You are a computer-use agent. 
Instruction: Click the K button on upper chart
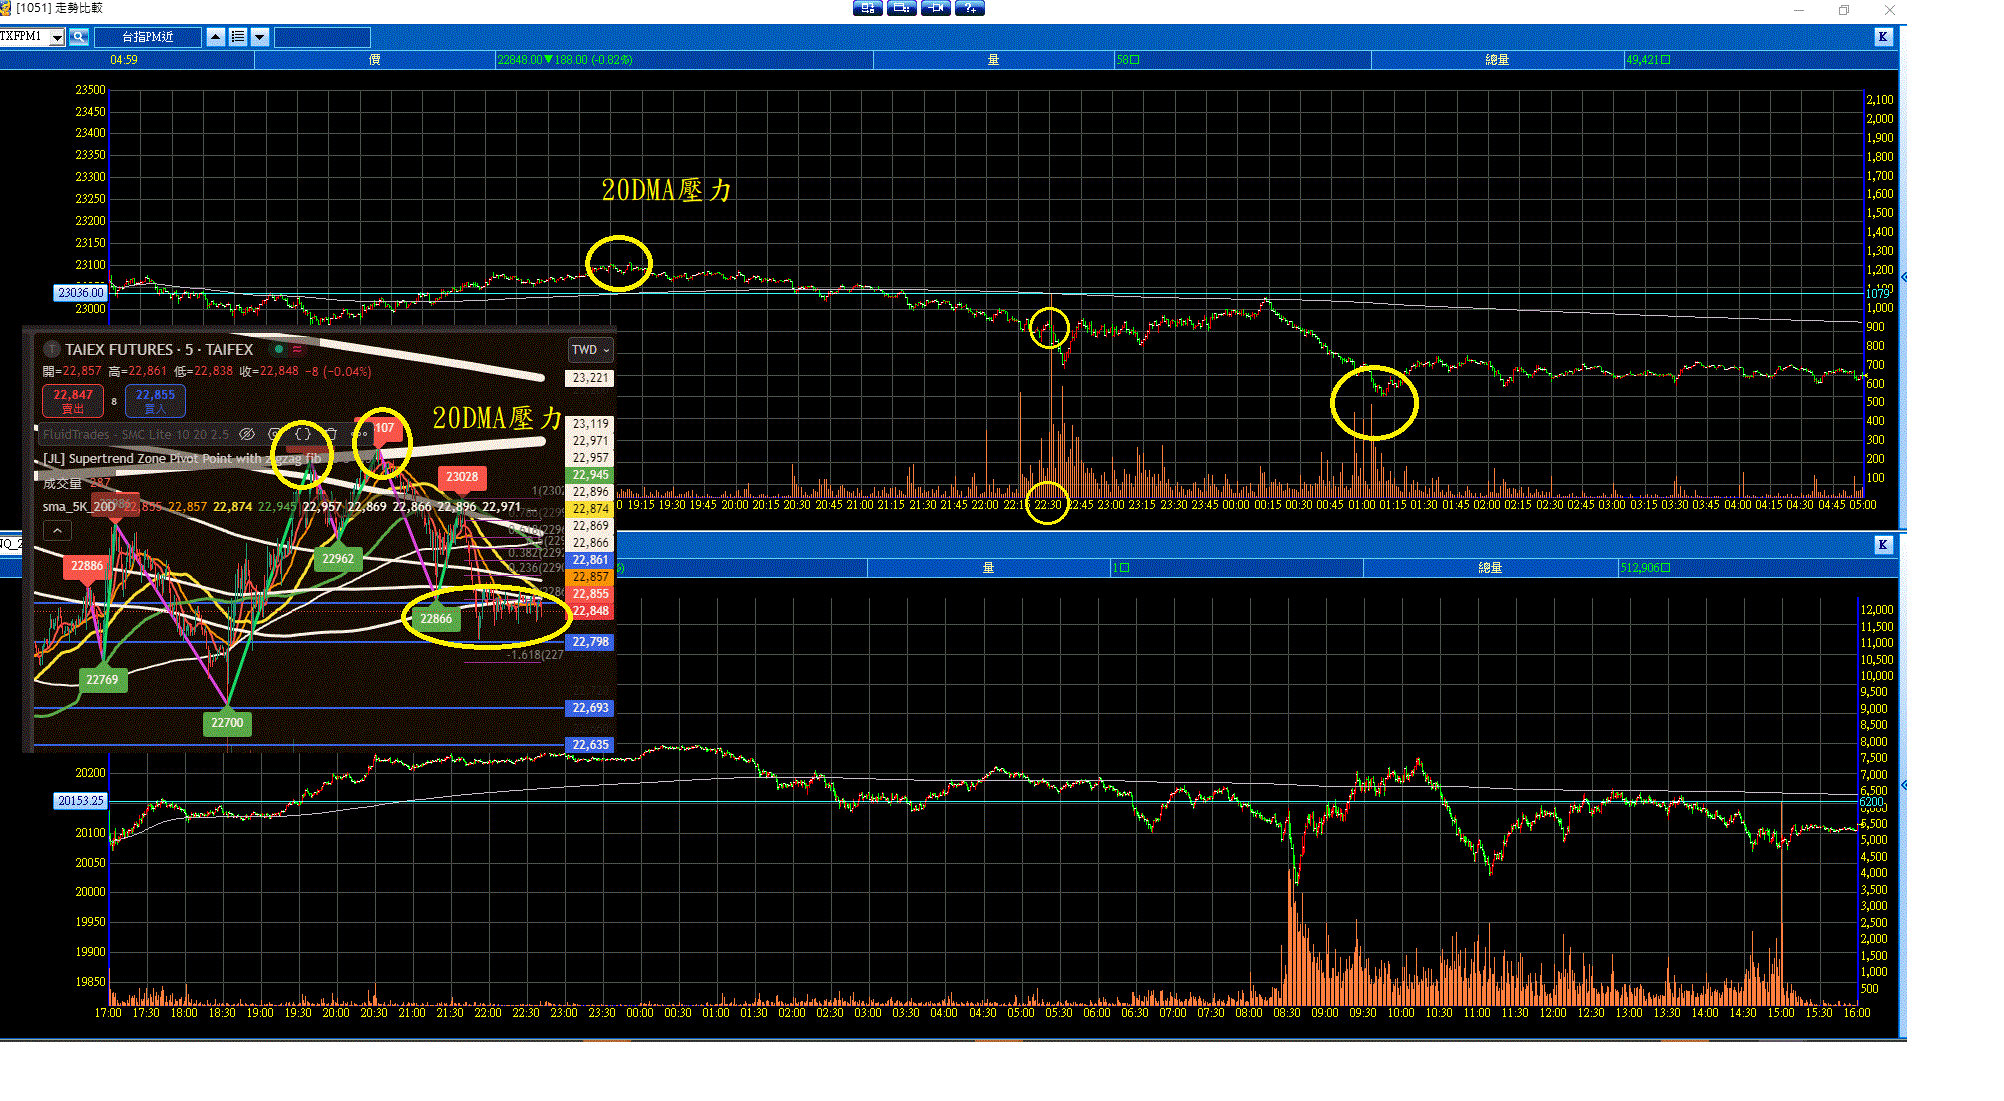[1883, 37]
